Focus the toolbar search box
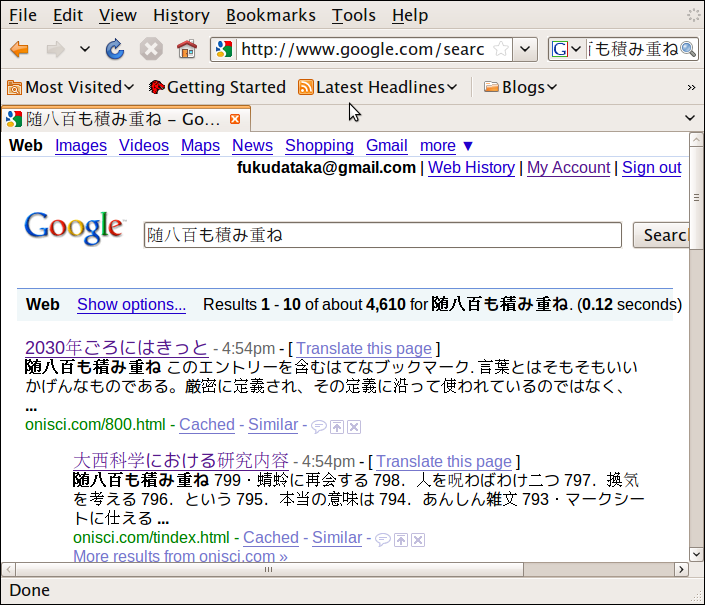The image size is (705, 605). (x=633, y=49)
